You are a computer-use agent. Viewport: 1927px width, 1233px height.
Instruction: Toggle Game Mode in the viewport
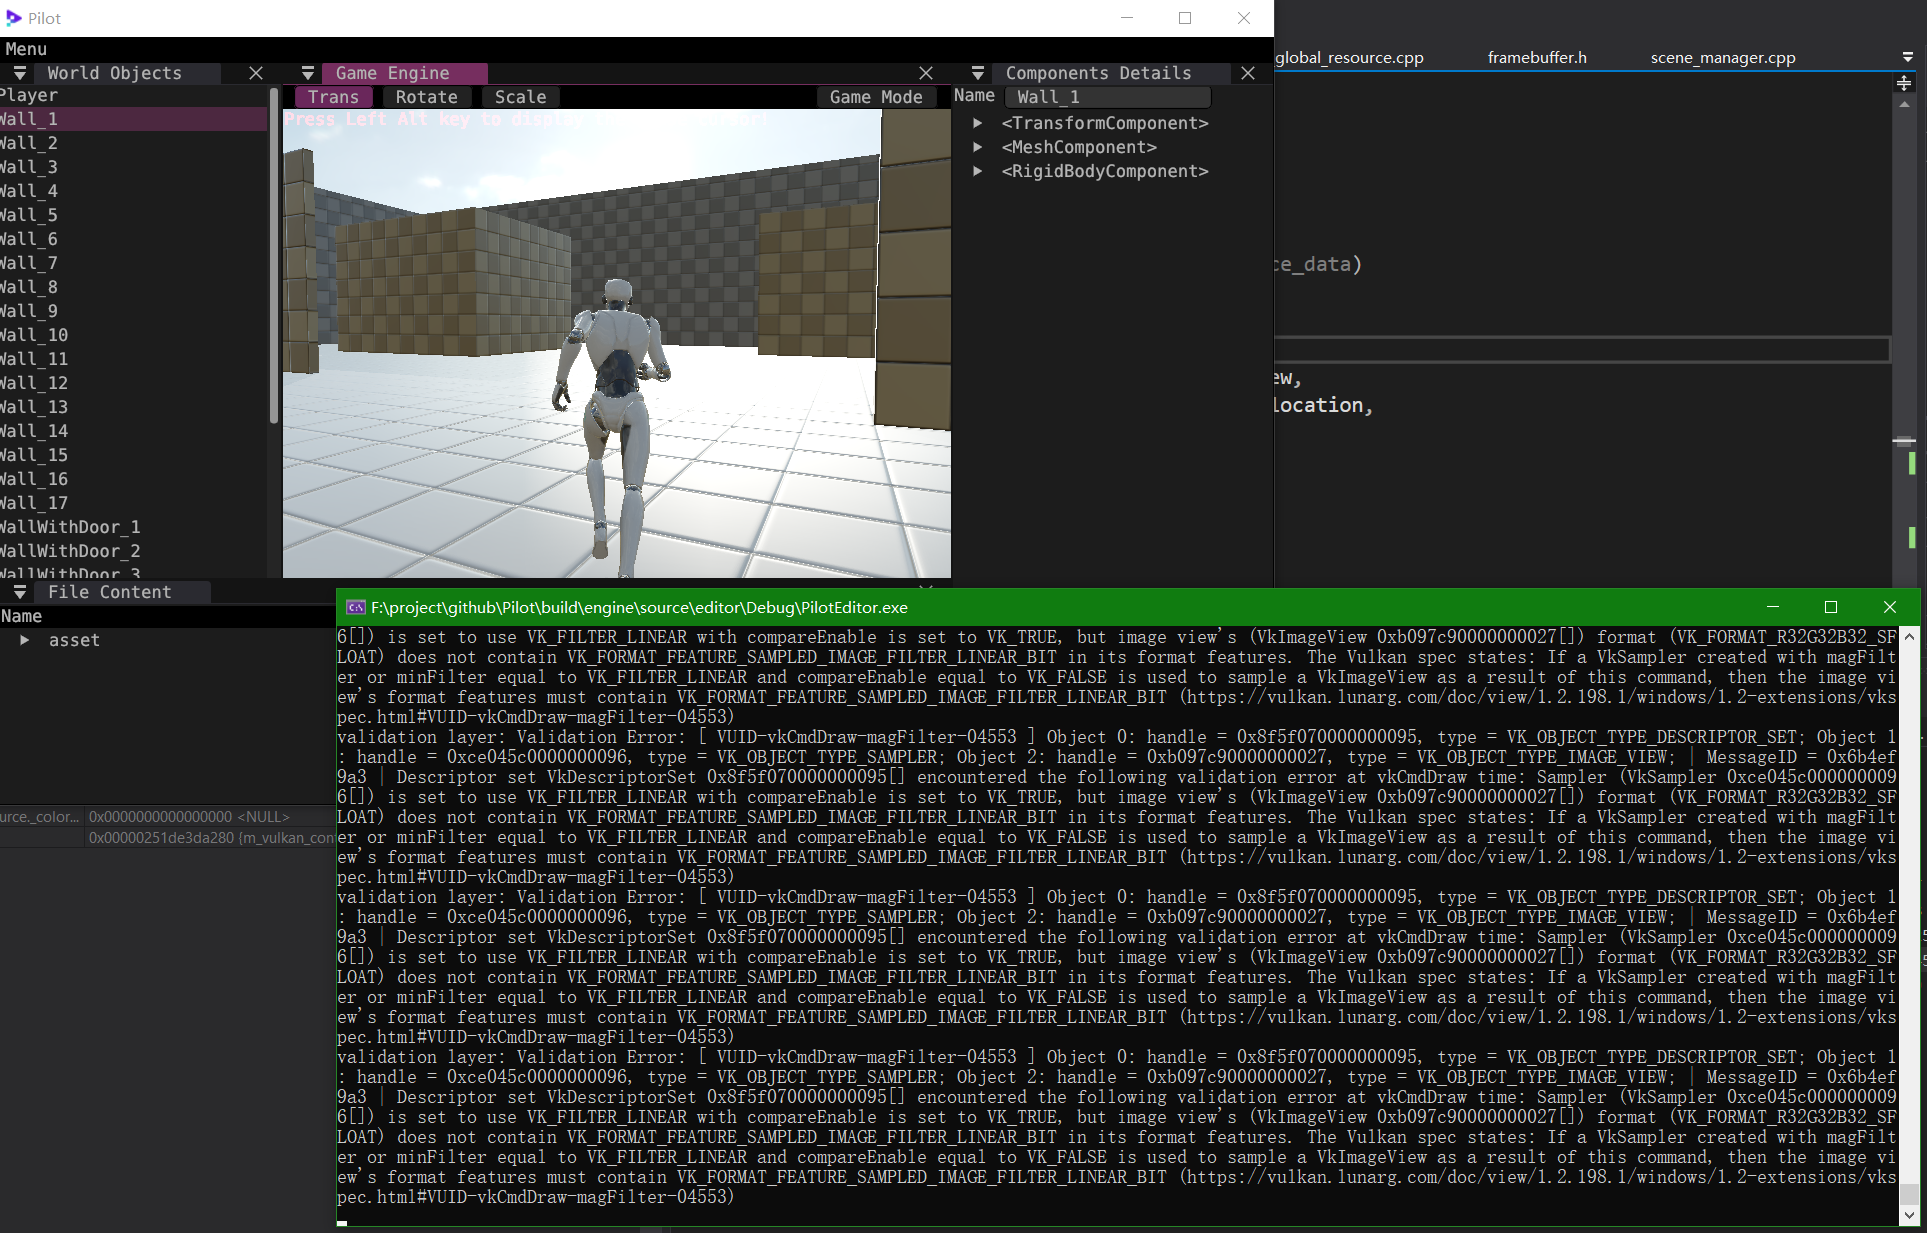(875, 96)
